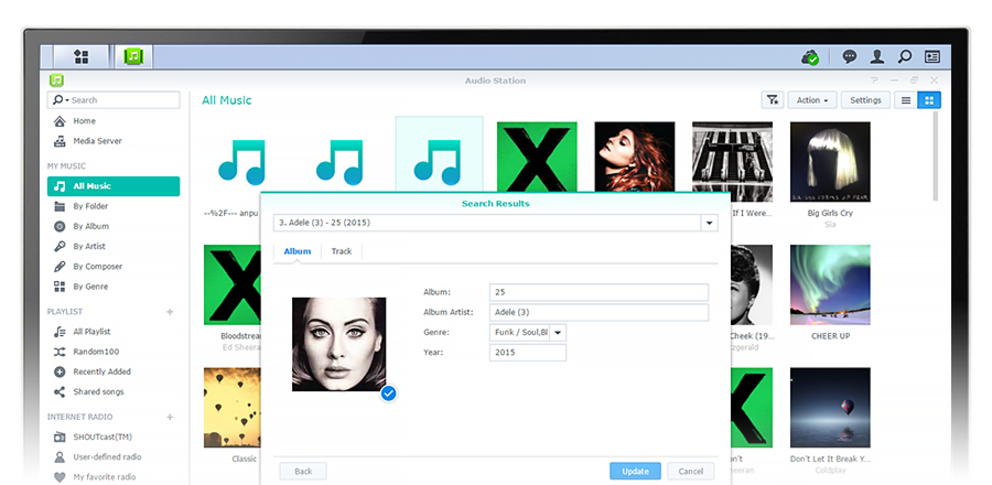Select the --%2F--- anpu music thumbnail
The width and height of the screenshot is (992, 485).
coord(244,162)
